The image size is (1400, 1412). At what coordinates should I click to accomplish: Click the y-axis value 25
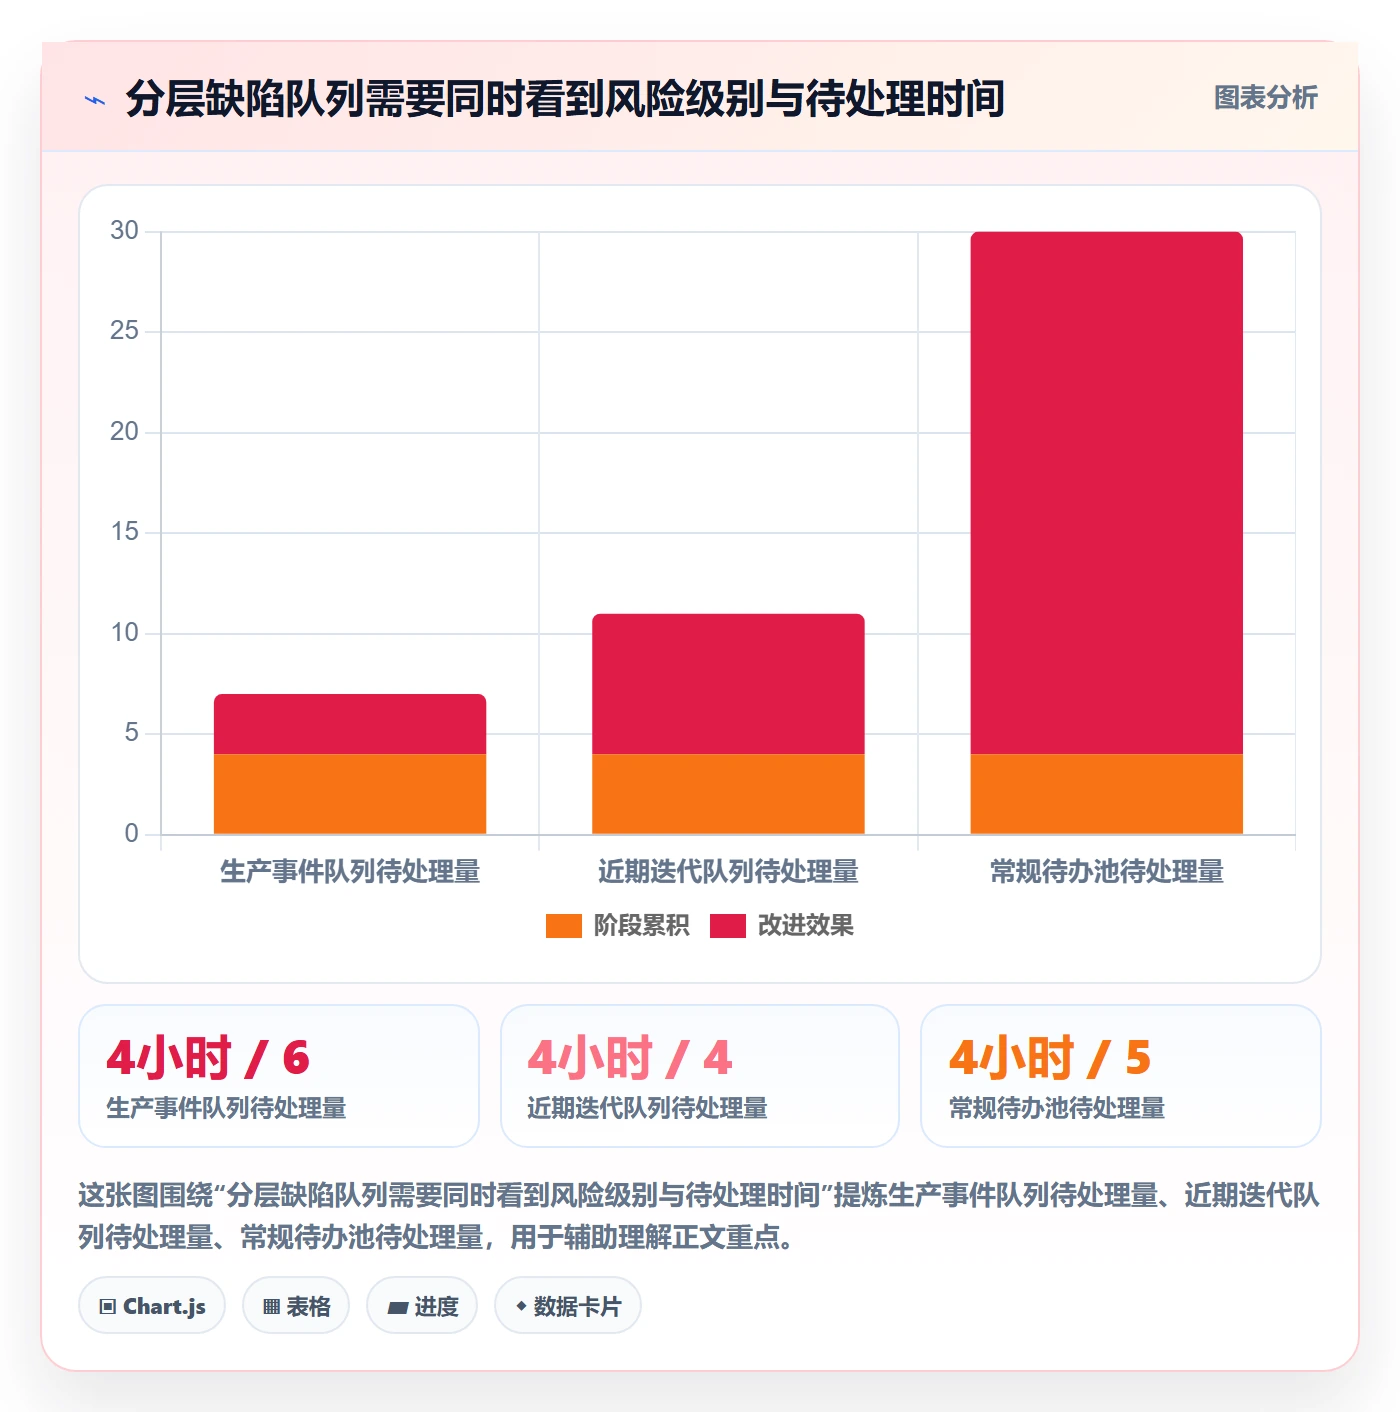point(125,331)
